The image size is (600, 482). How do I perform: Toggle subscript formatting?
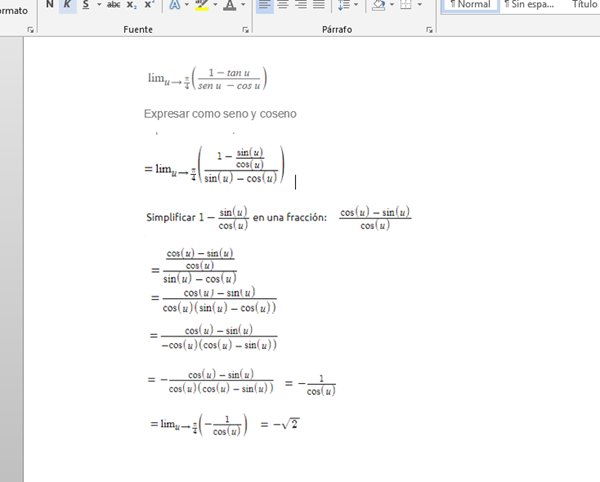[x=132, y=5]
